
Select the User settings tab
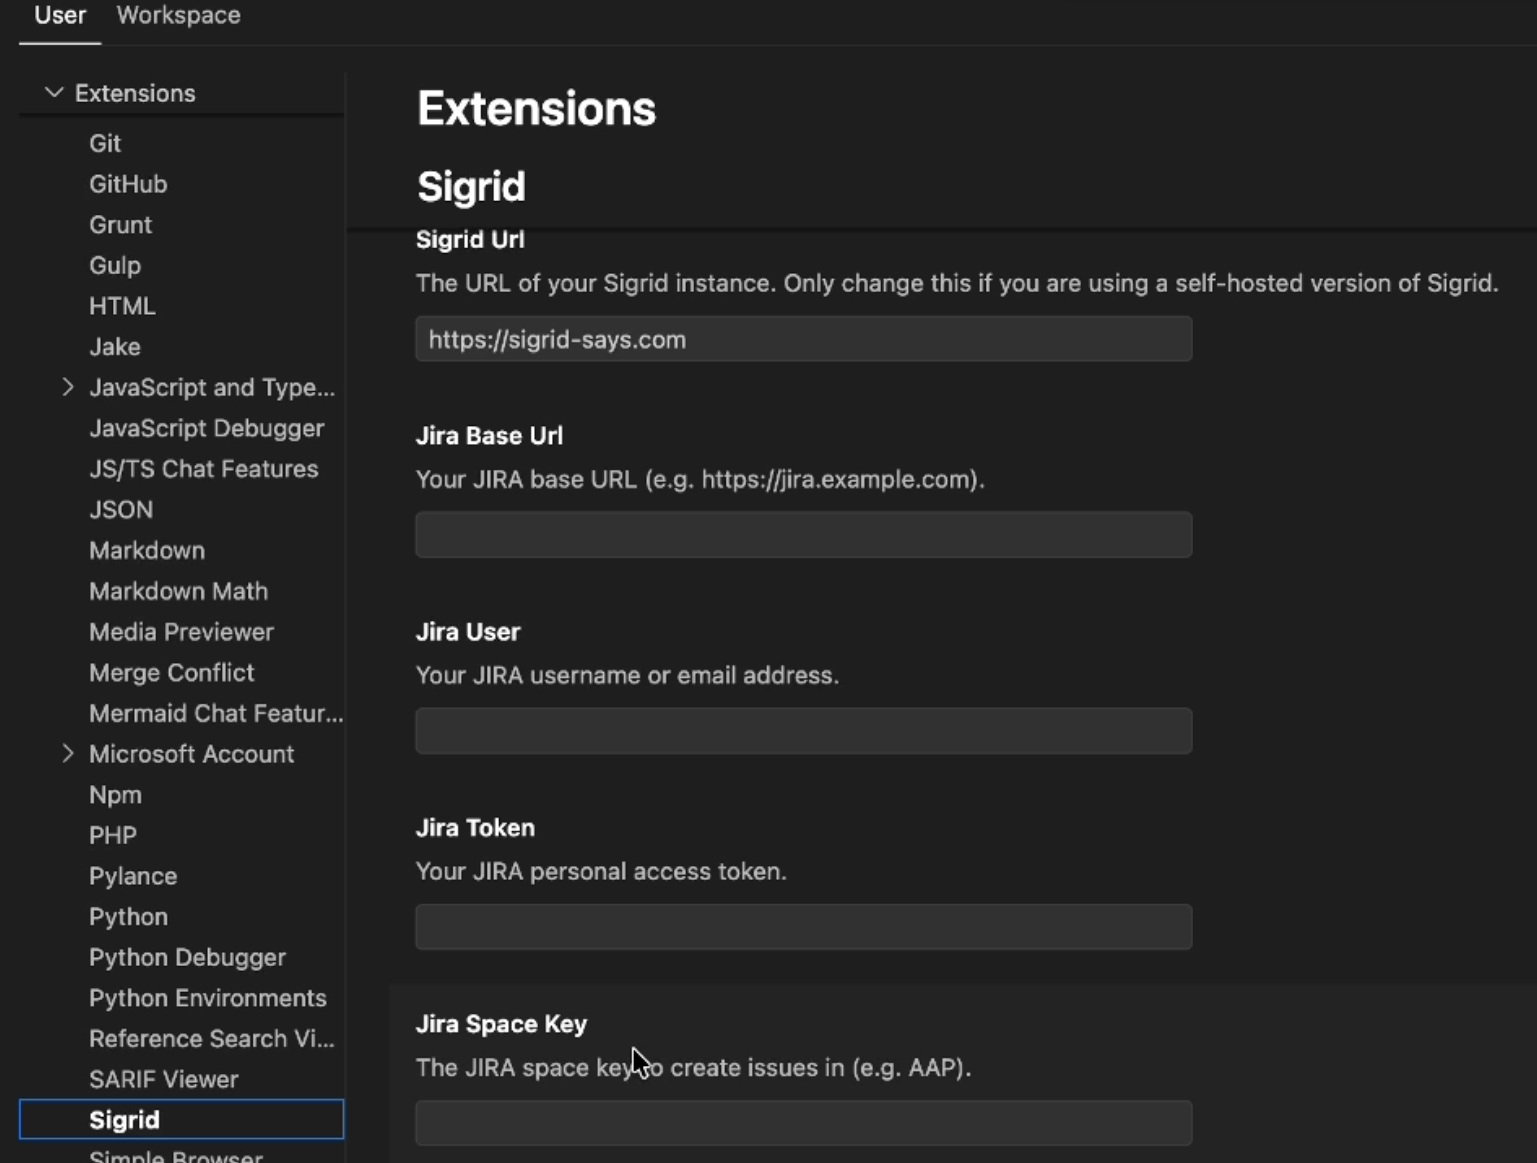[x=60, y=16]
